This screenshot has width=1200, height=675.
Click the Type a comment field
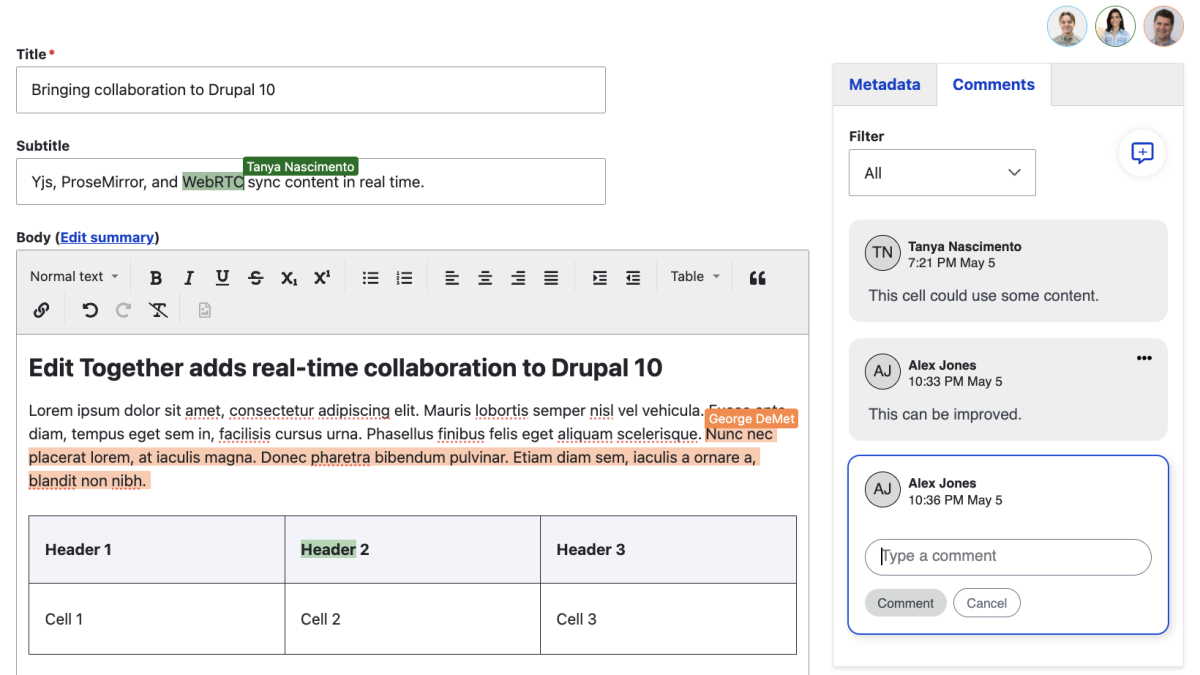tap(1008, 557)
